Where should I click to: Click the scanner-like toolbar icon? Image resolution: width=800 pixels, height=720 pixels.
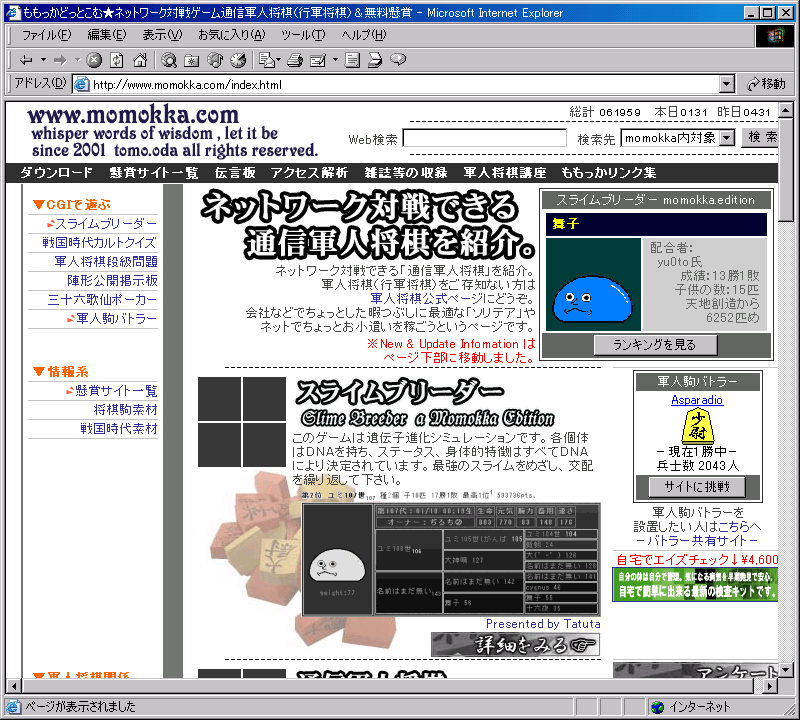(x=375, y=60)
